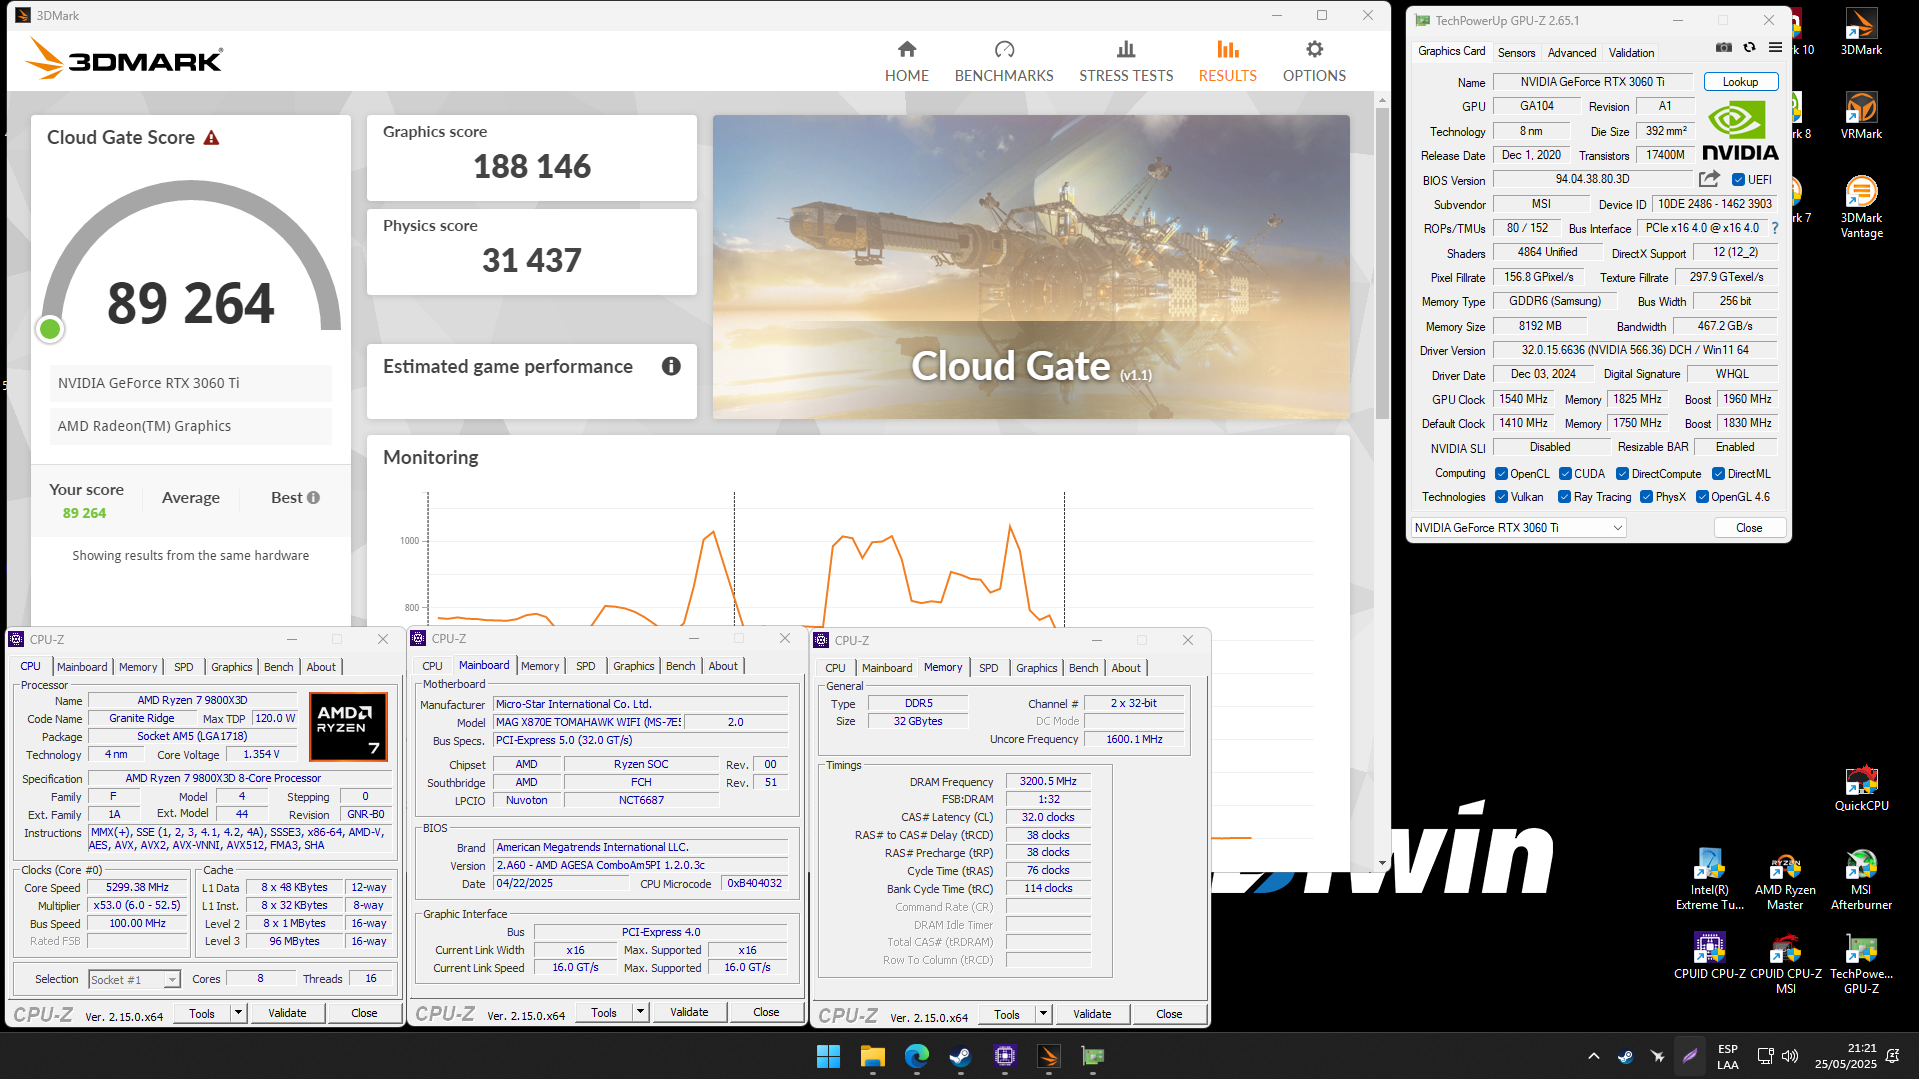Open the QuickCPU desktop shortcut
Viewport: 1919px width, 1079px height.
[x=1861, y=788]
